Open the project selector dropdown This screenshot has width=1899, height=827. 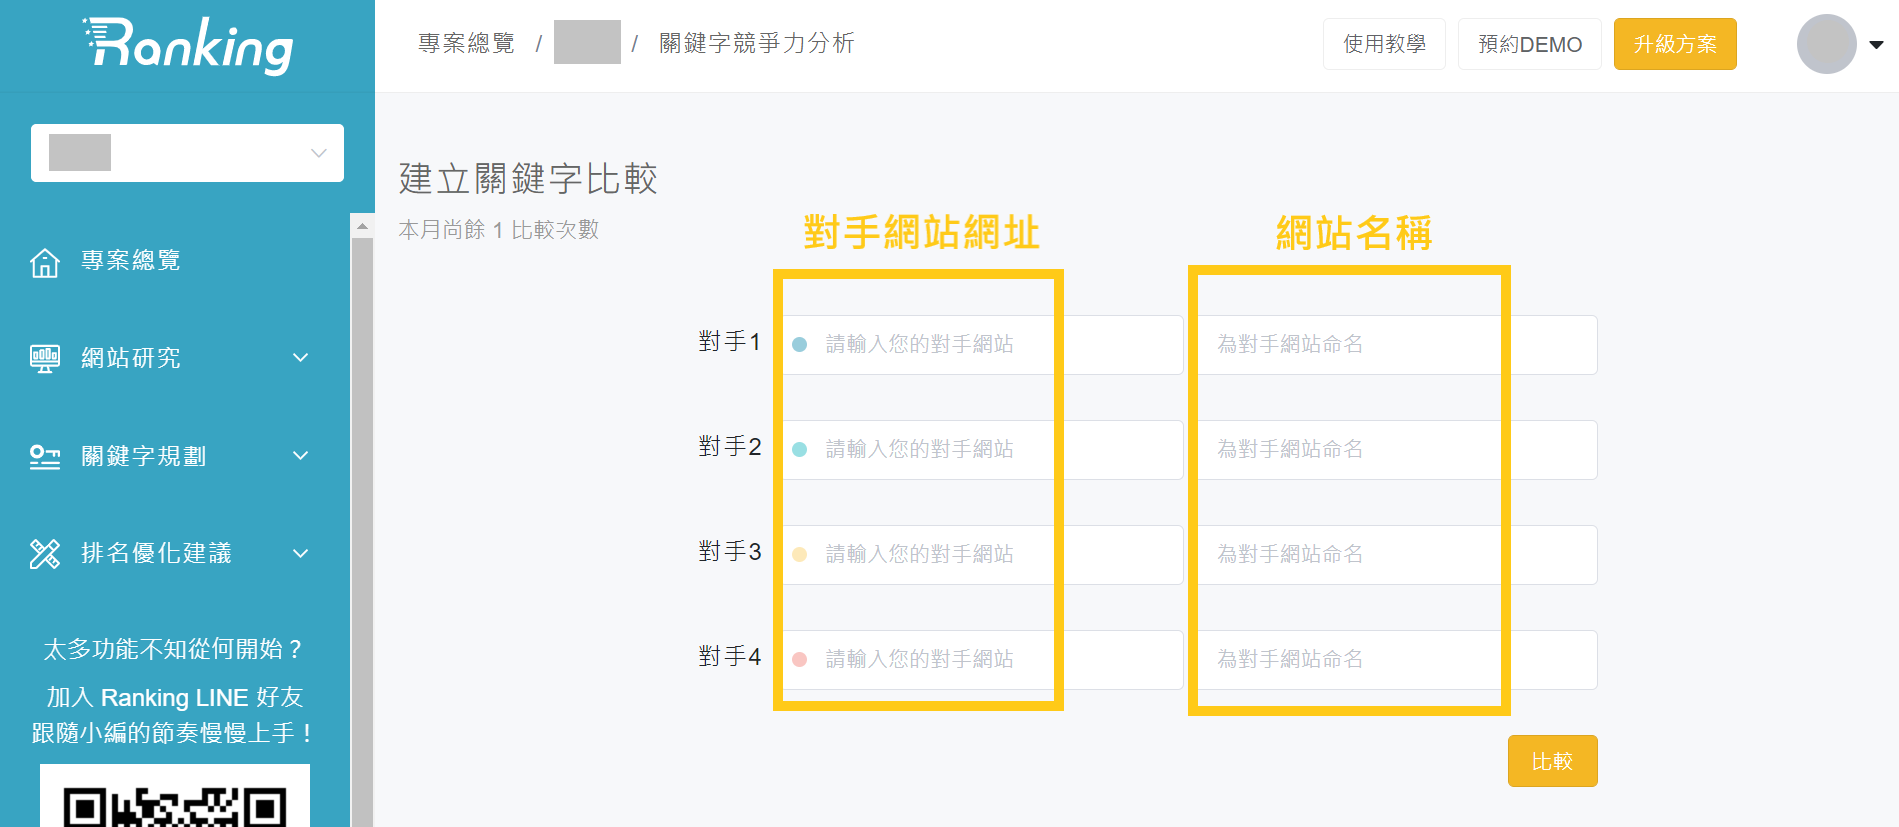pyautogui.click(x=187, y=153)
